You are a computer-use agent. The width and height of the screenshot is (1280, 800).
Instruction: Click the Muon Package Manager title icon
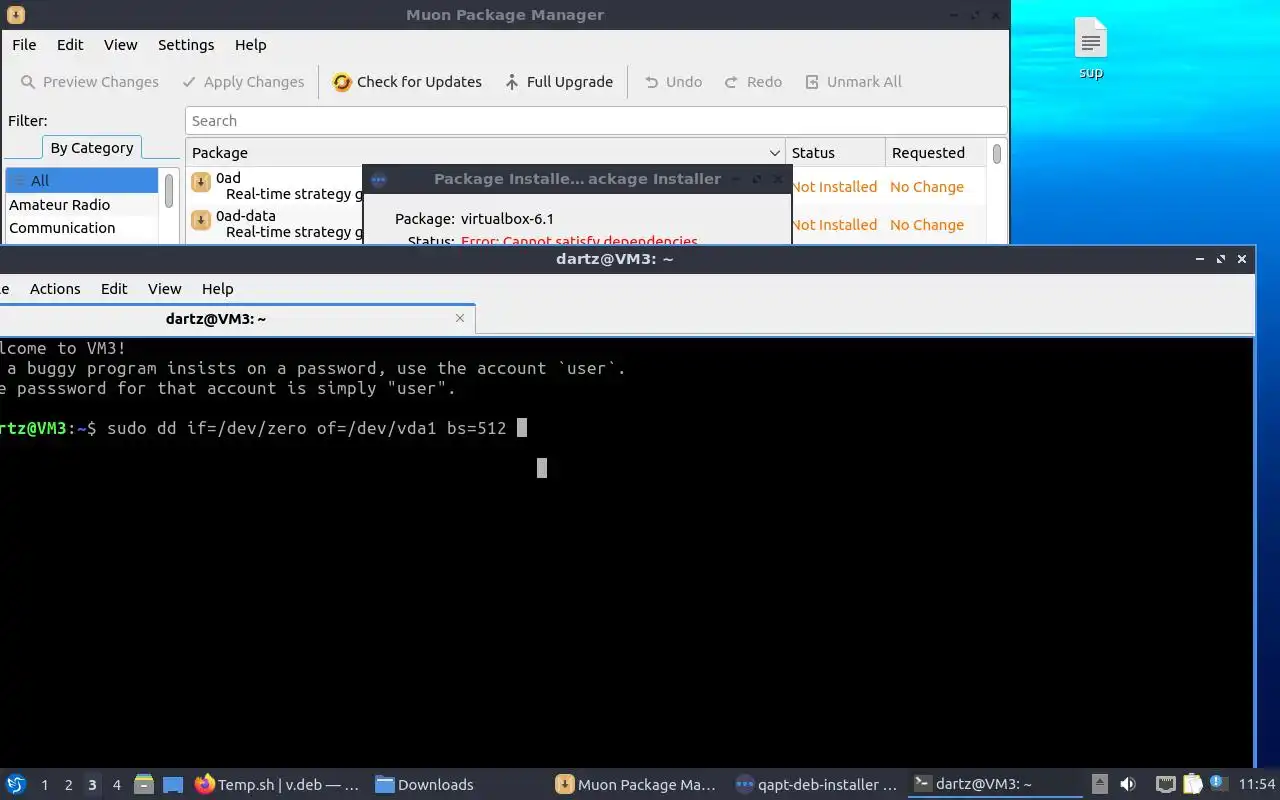(x=15, y=15)
